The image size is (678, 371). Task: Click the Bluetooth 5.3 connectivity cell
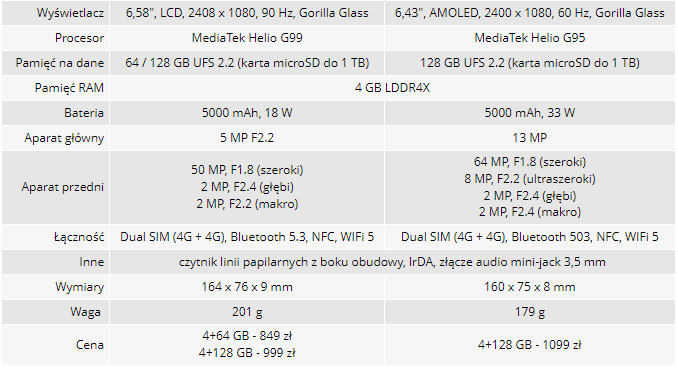tap(247, 237)
